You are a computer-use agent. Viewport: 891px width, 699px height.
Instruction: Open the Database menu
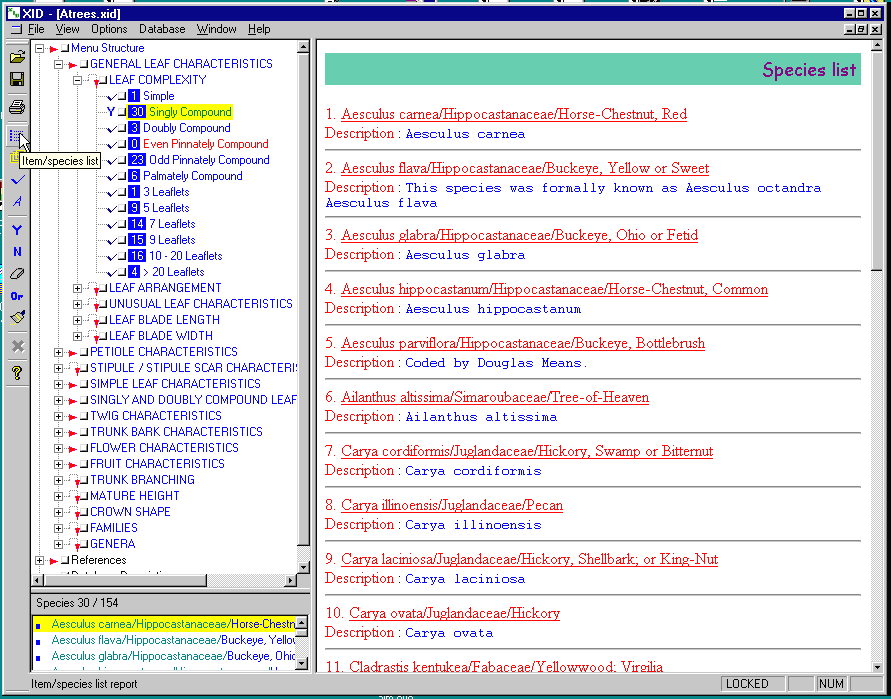click(162, 29)
